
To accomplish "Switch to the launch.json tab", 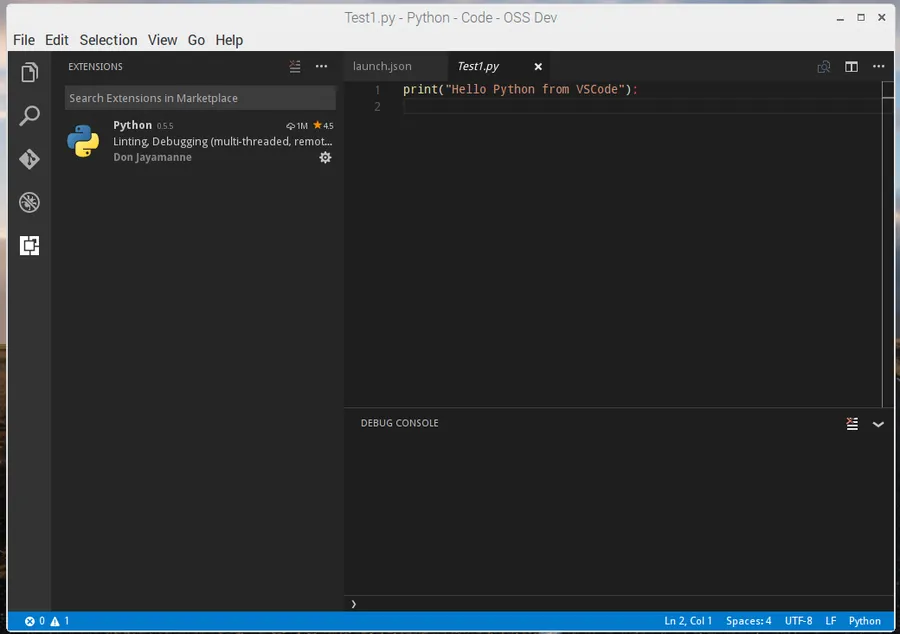I will (382, 67).
